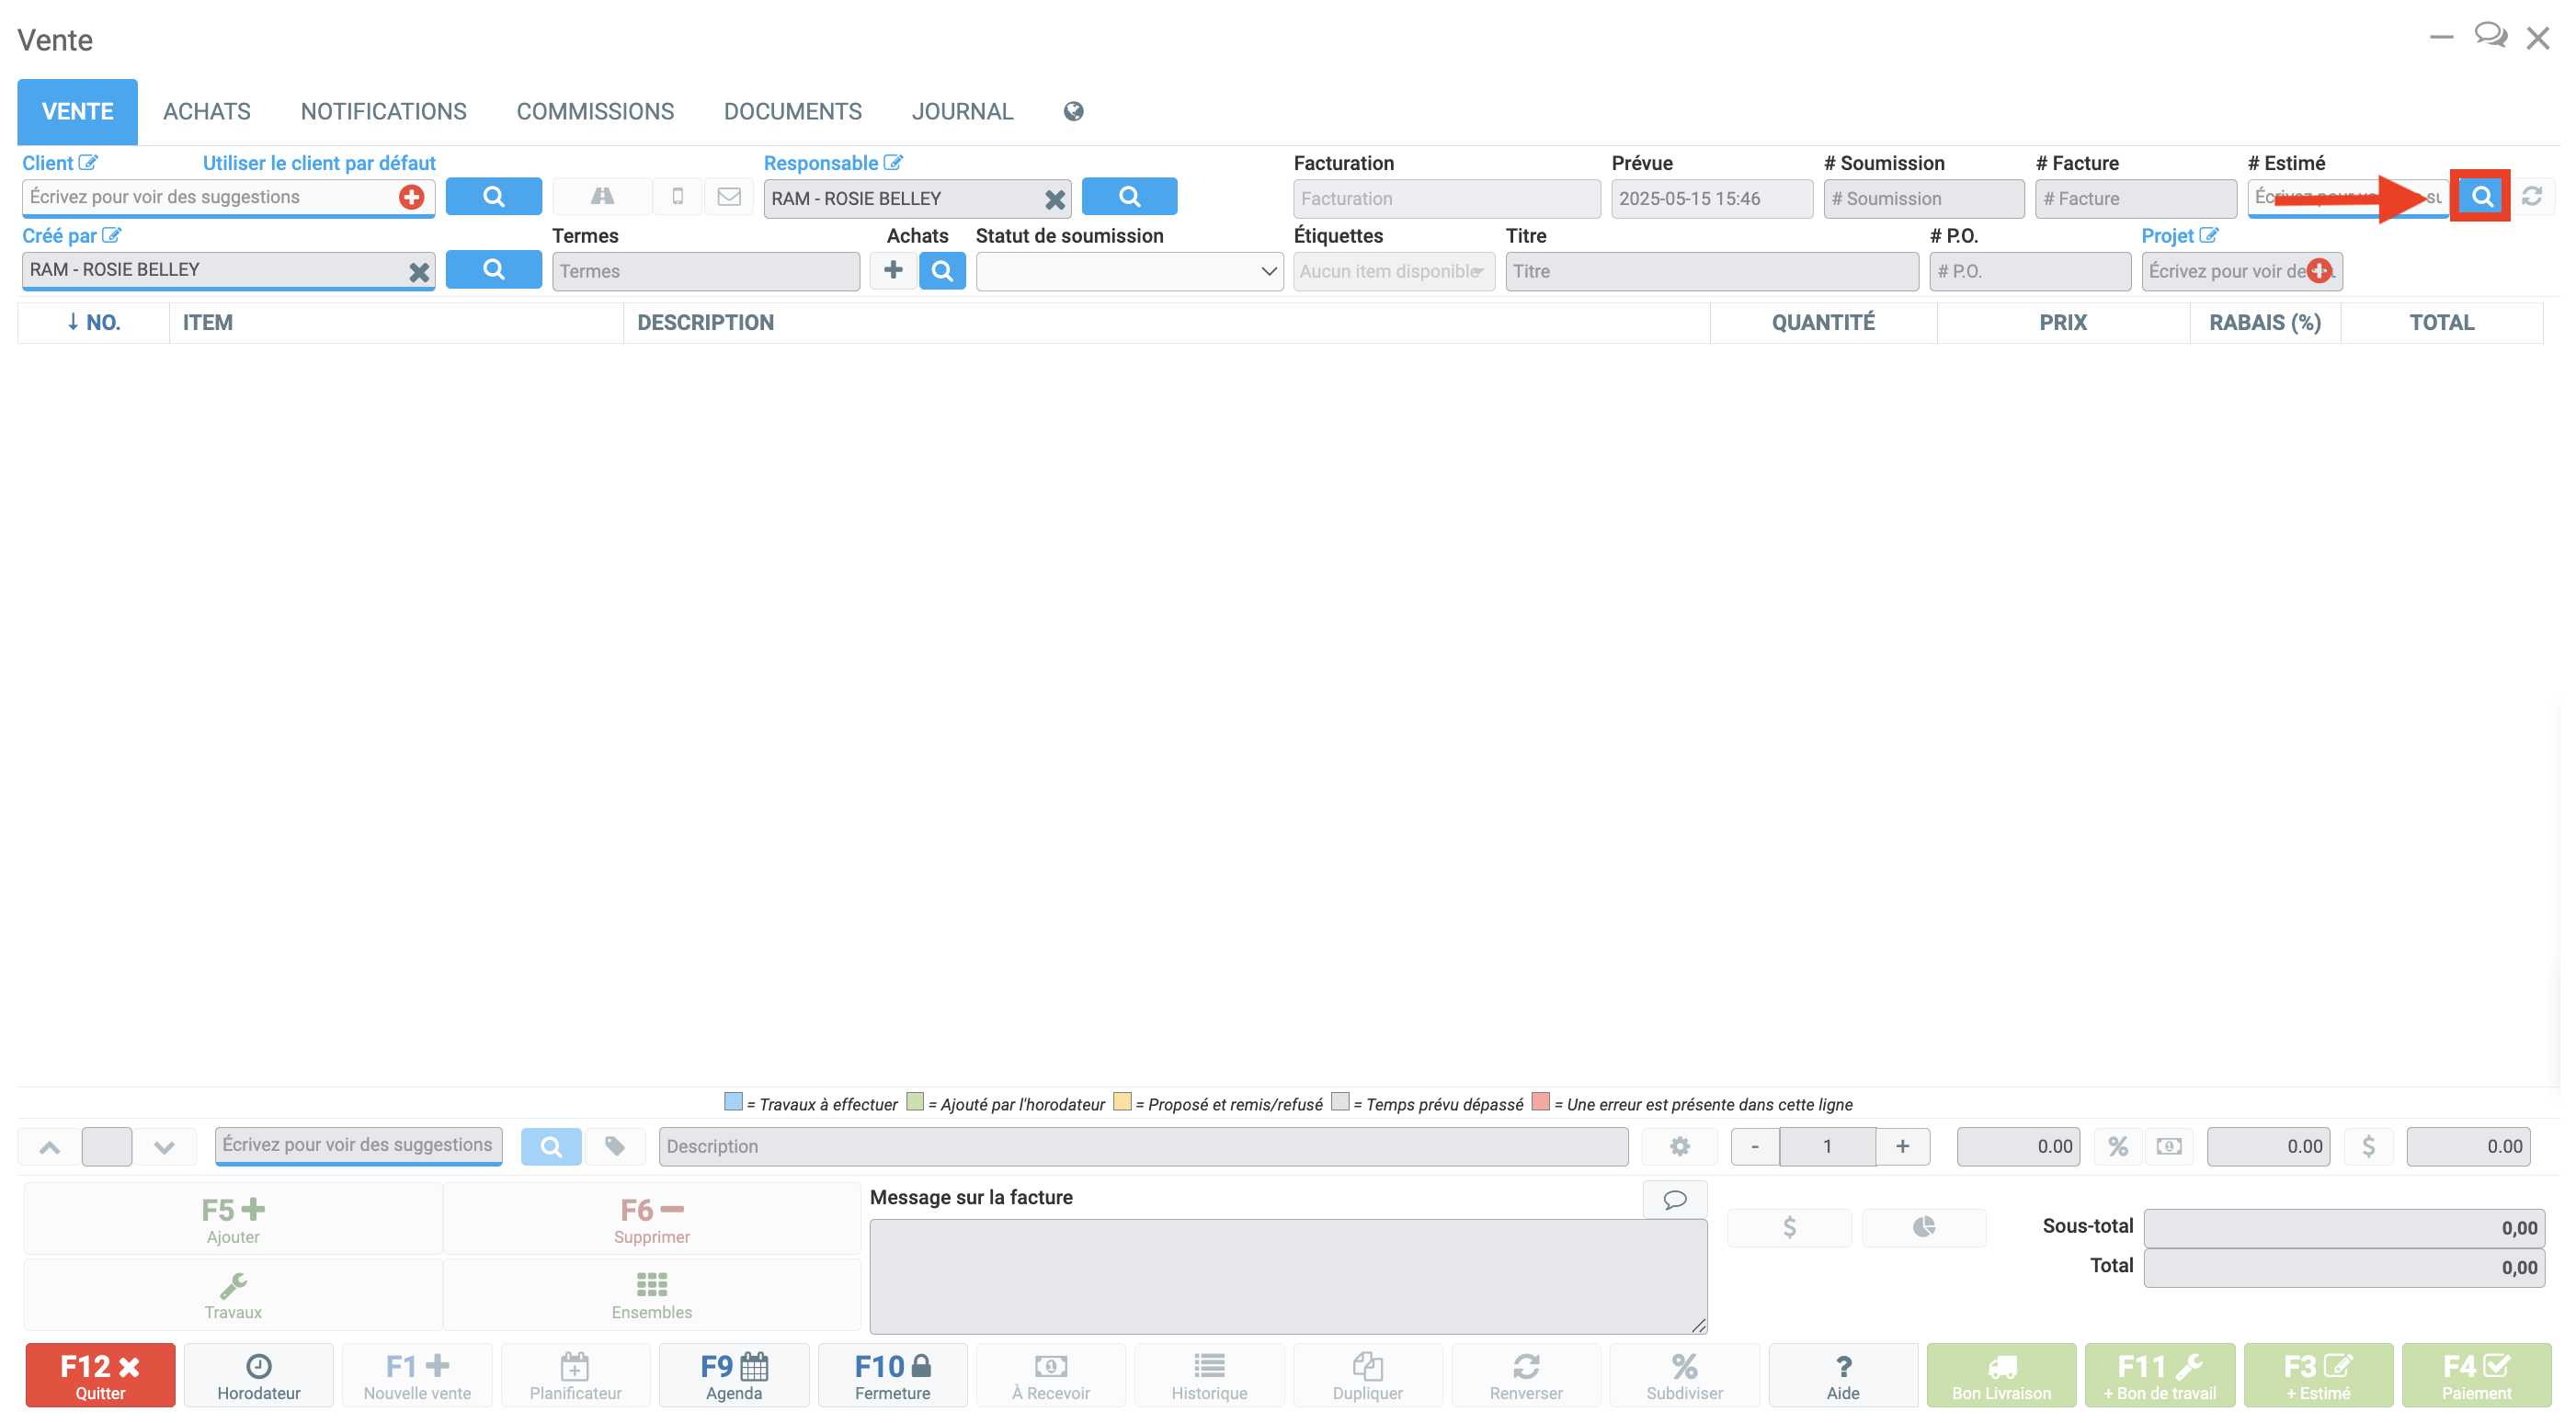Add a purchase with the Achats plus
Screen dimensions: 2576x1423
click(x=893, y=270)
